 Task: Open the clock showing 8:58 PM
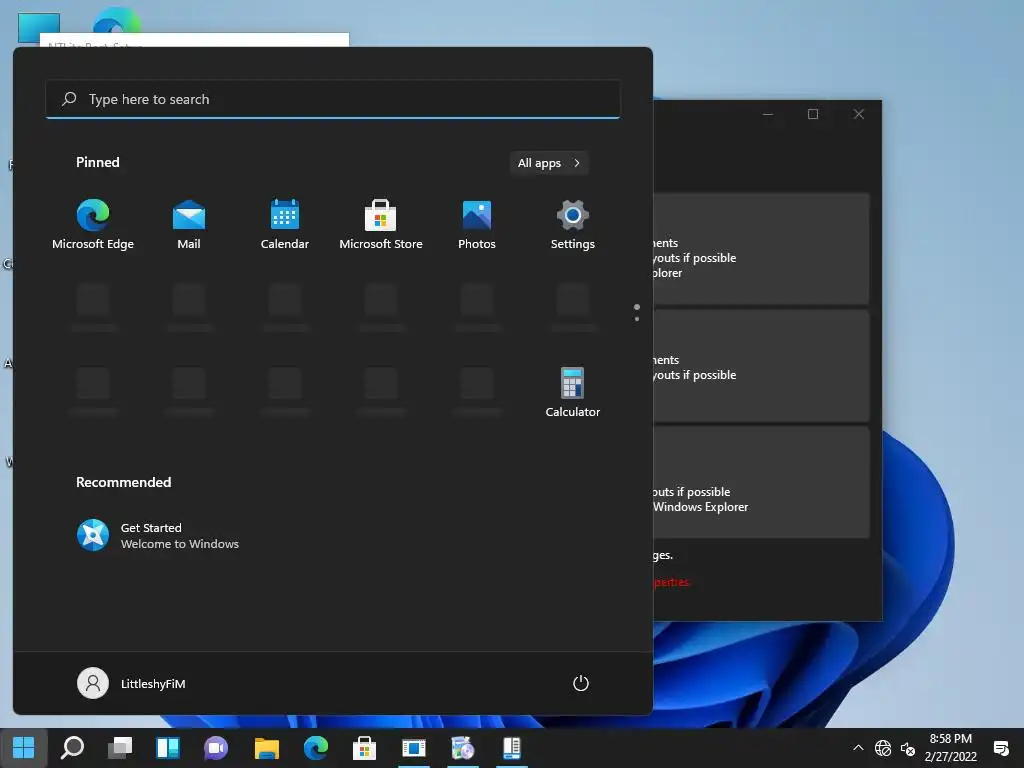pyautogui.click(x=950, y=748)
